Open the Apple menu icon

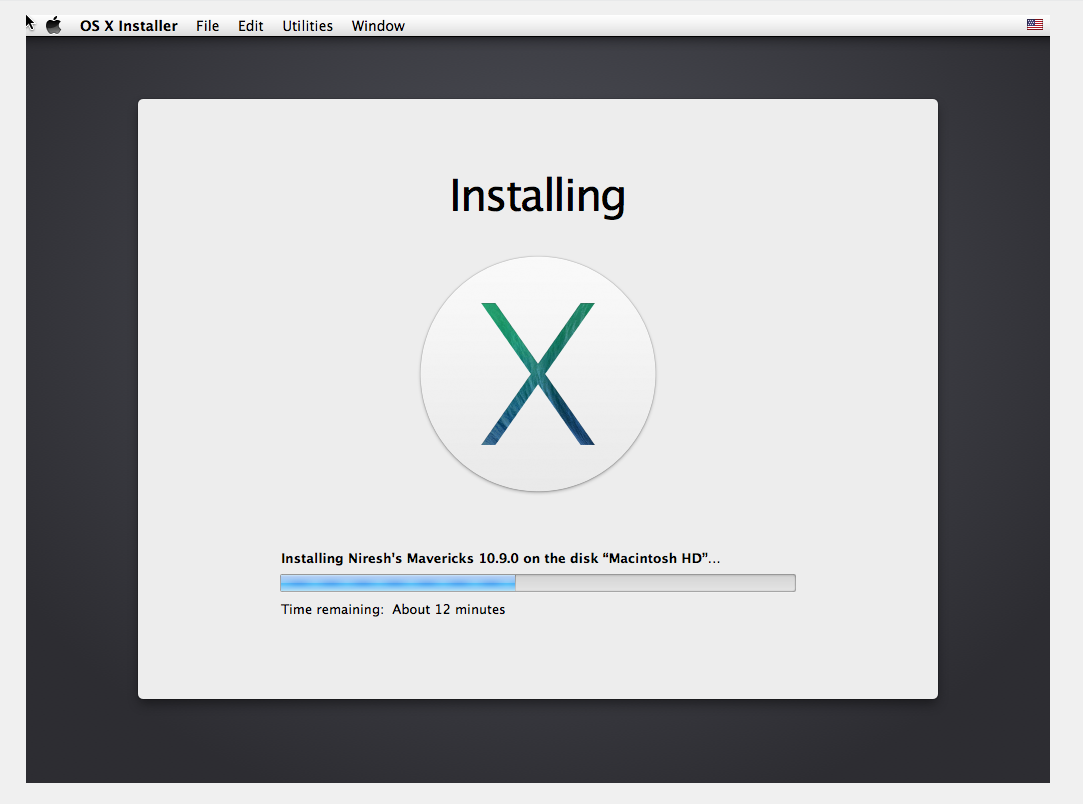[x=54, y=26]
